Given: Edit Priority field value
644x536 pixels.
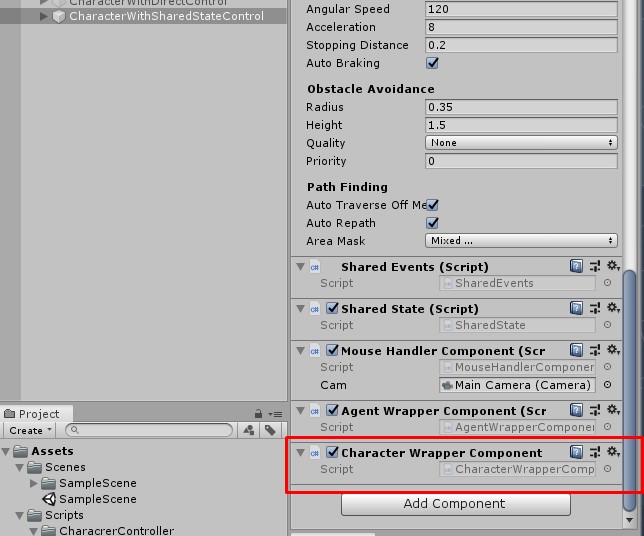Looking at the screenshot, I should 521,161.
